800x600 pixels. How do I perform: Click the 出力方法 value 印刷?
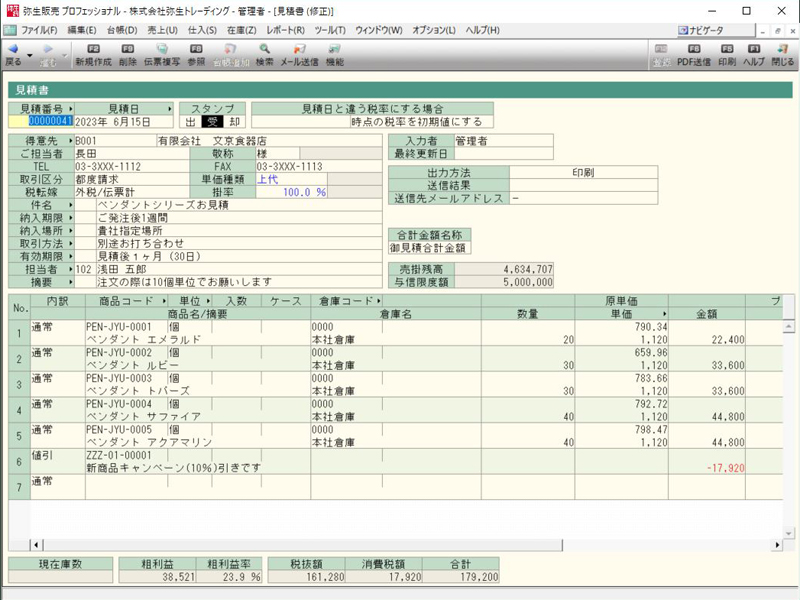coord(583,172)
